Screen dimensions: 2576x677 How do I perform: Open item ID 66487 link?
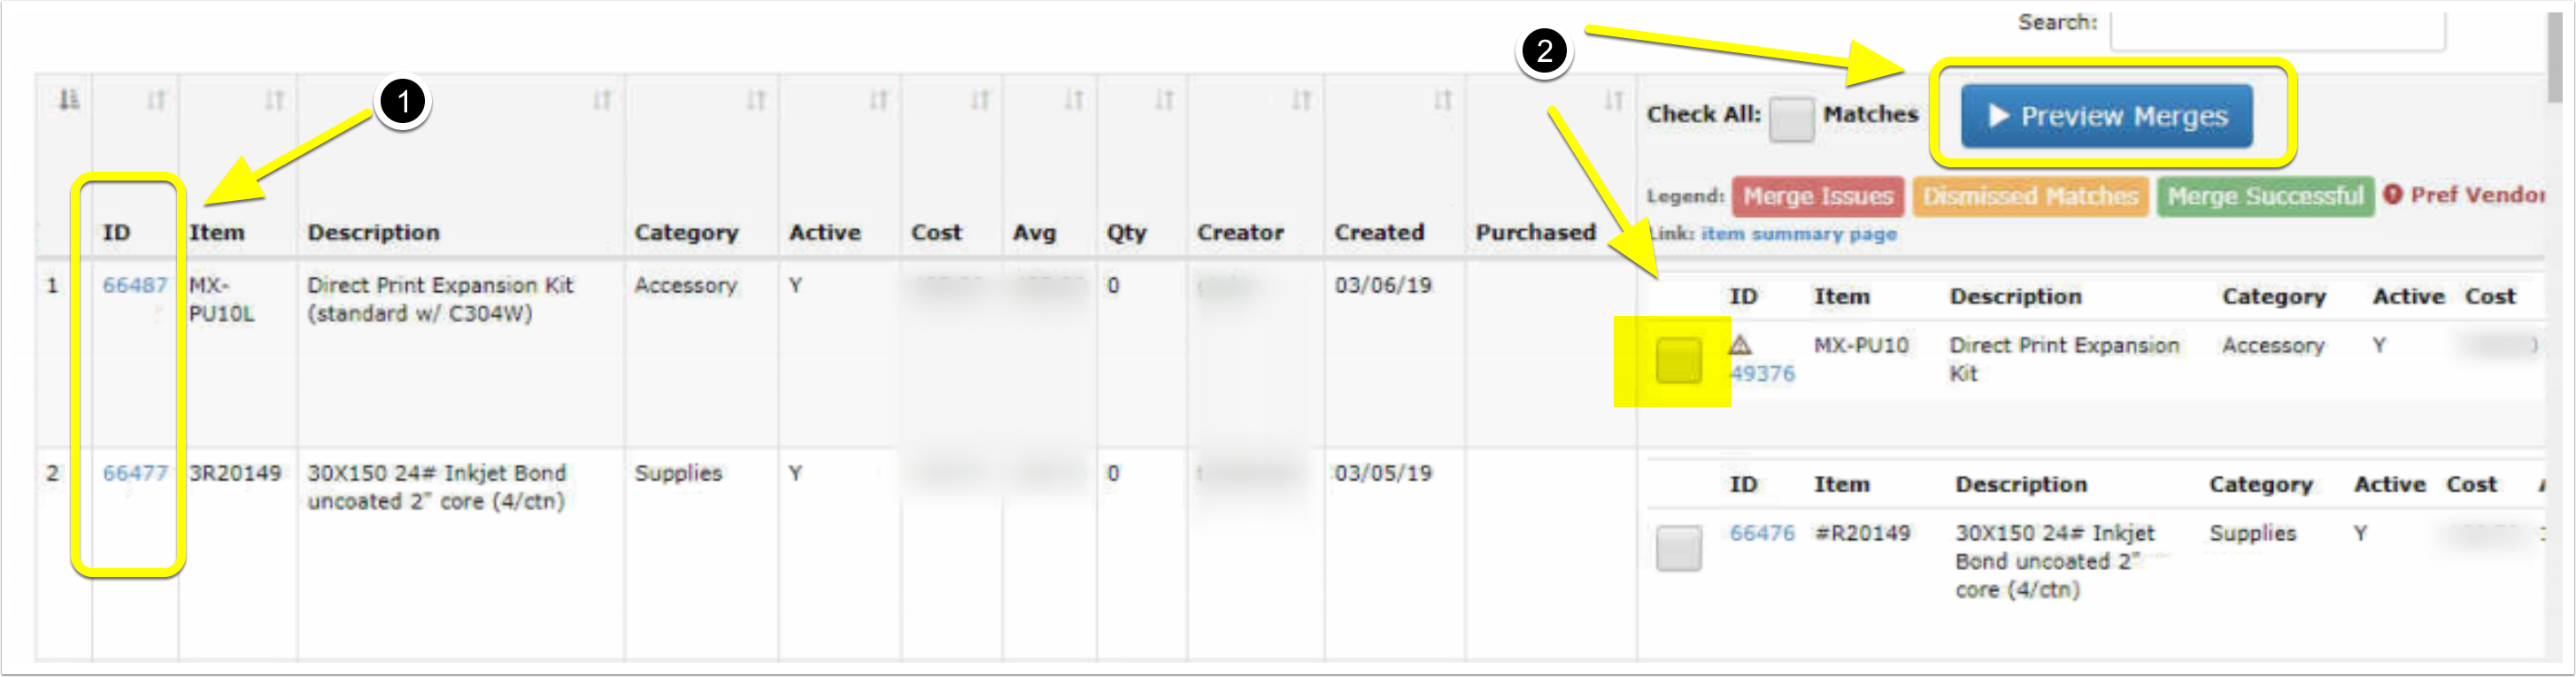135,285
